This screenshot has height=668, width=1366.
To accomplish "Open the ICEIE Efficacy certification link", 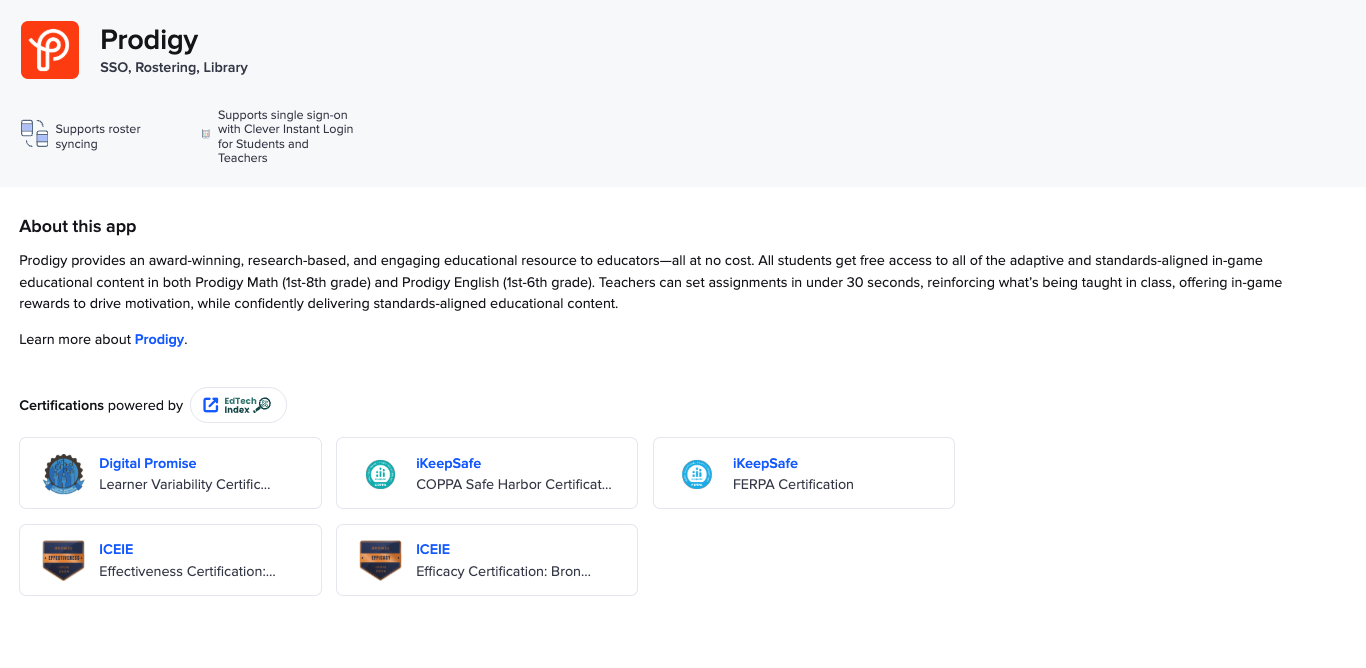I will 433,549.
